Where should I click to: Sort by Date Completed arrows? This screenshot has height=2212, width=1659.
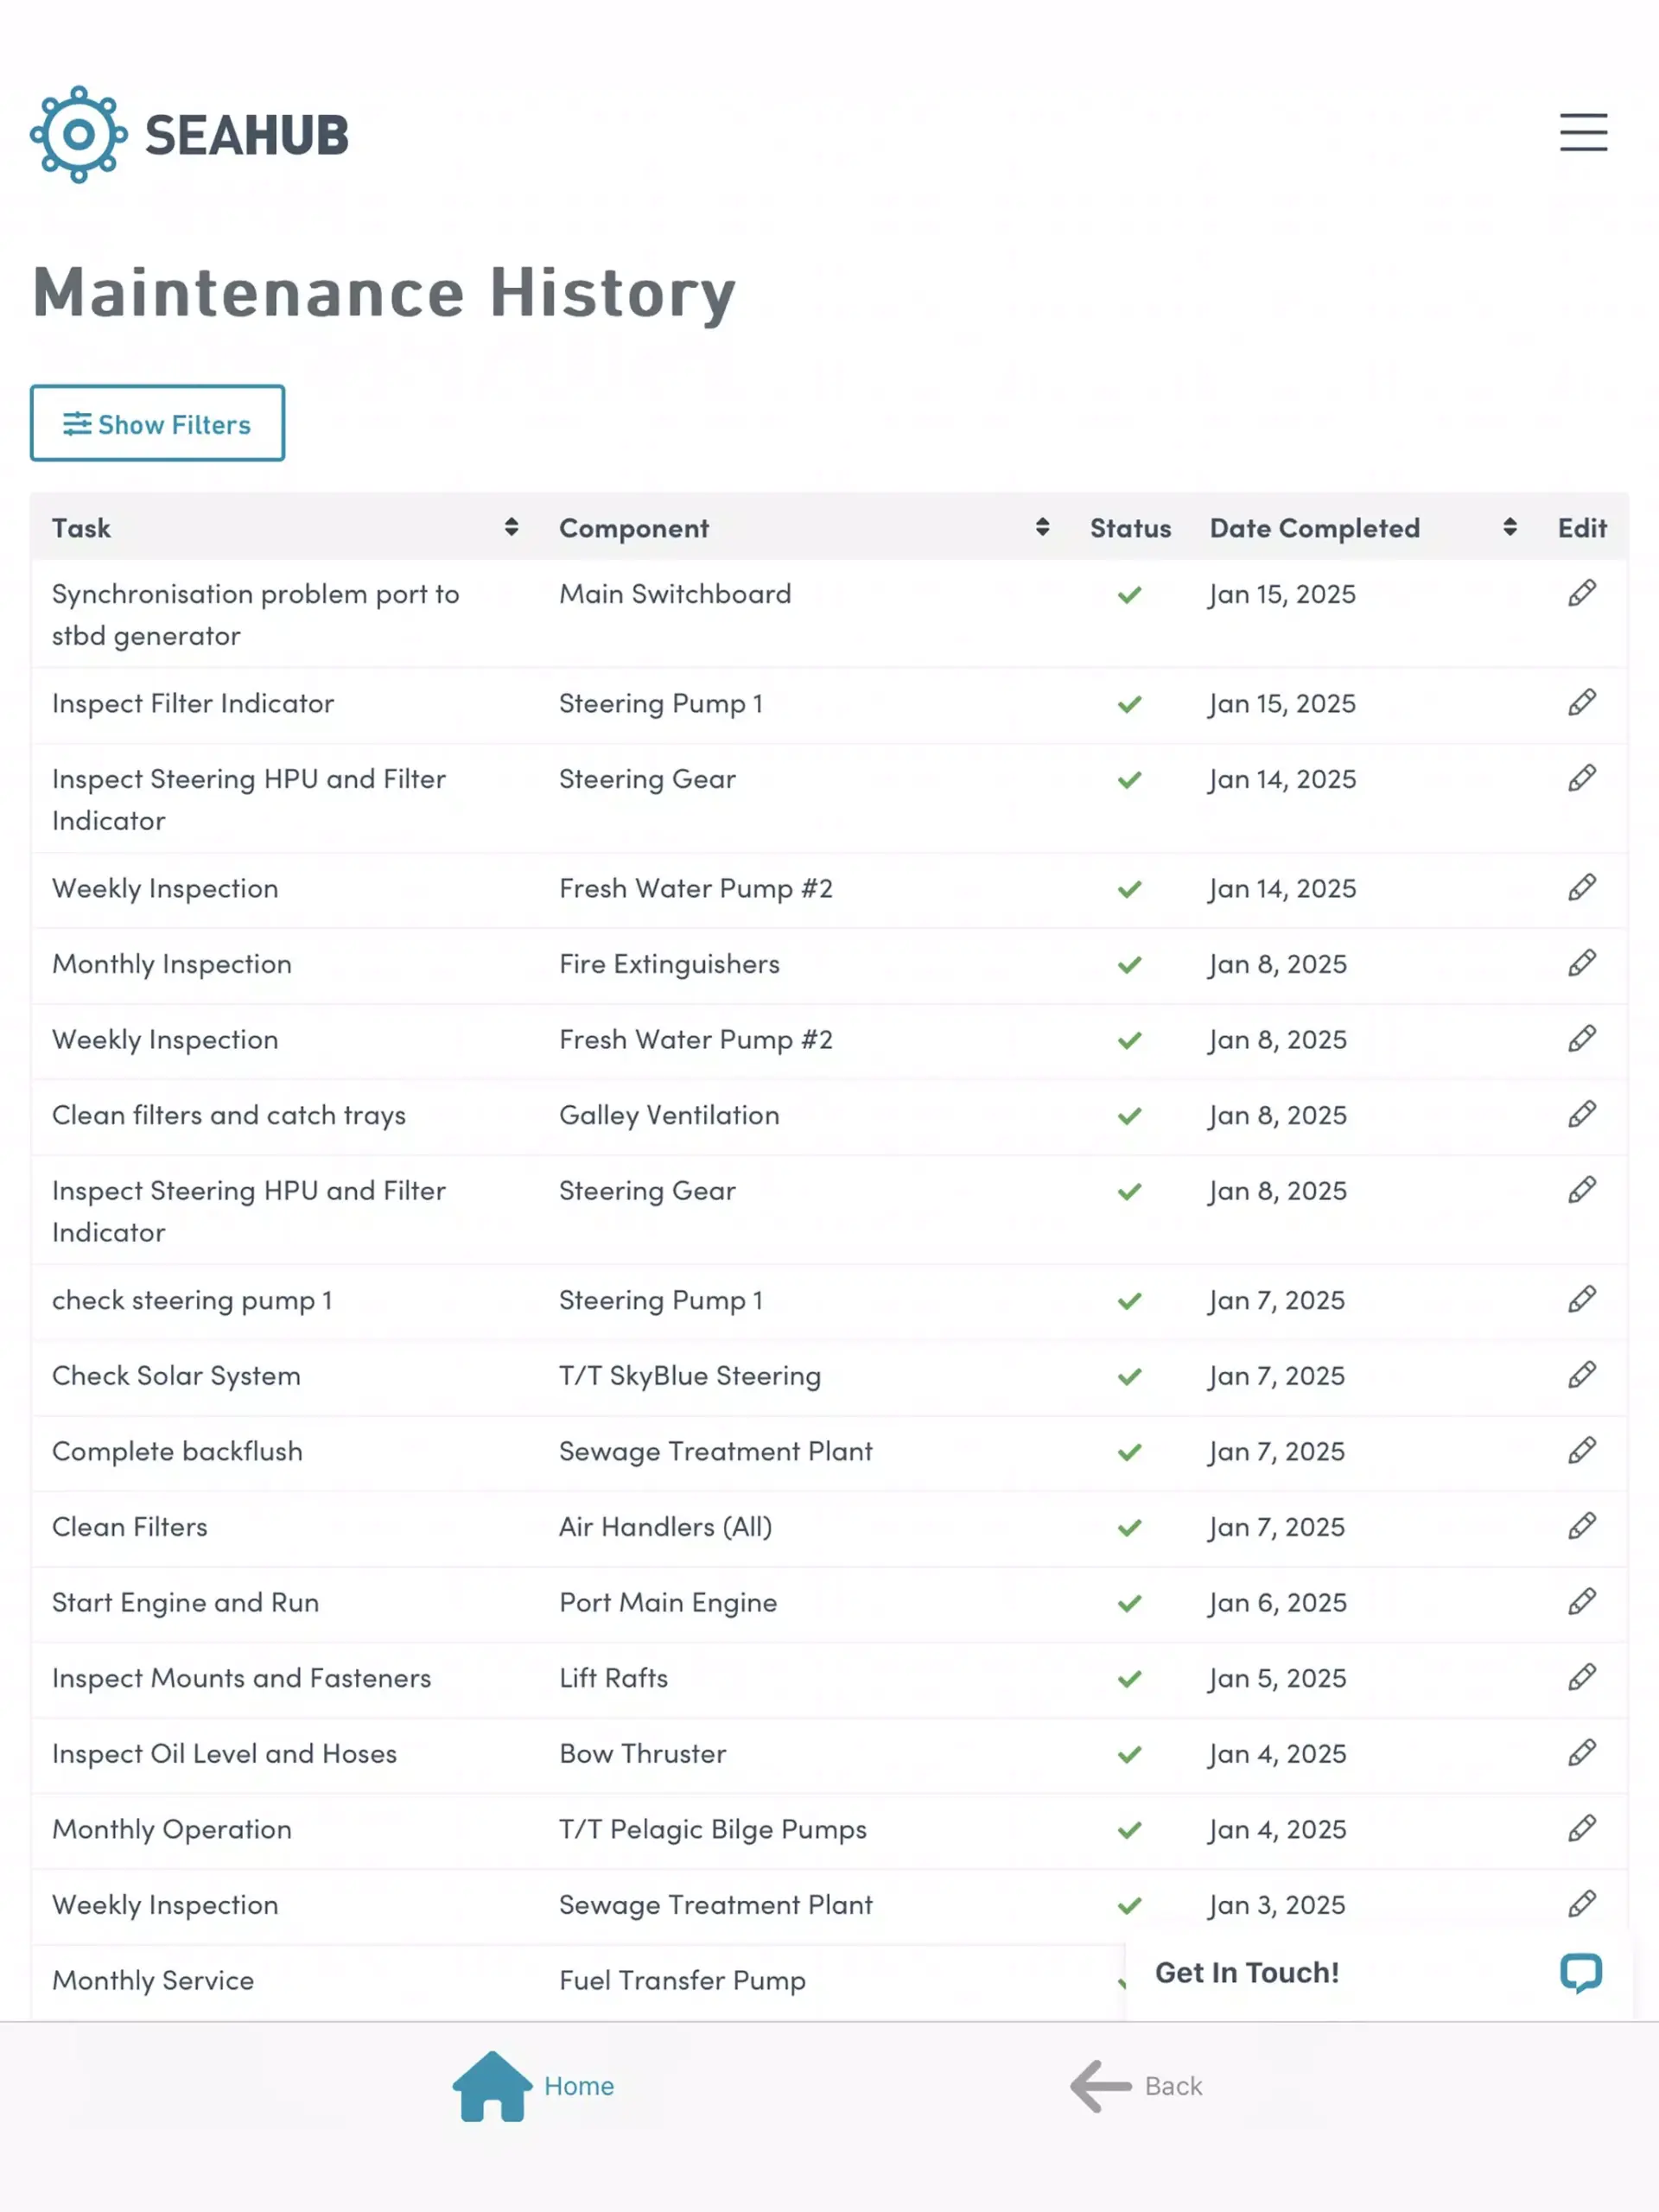pyautogui.click(x=1509, y=527)
